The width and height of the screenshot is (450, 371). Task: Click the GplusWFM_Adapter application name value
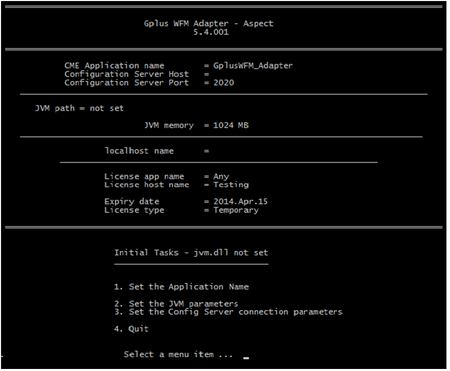pos(253,66)
